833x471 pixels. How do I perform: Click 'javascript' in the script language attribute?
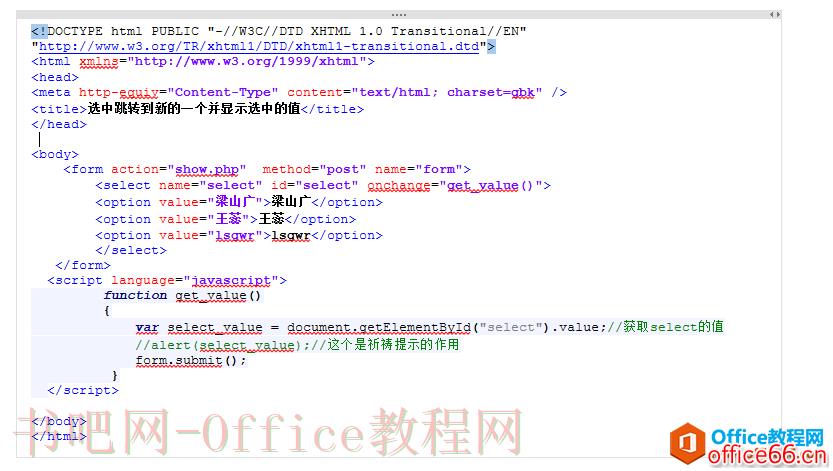coord(231,280)
